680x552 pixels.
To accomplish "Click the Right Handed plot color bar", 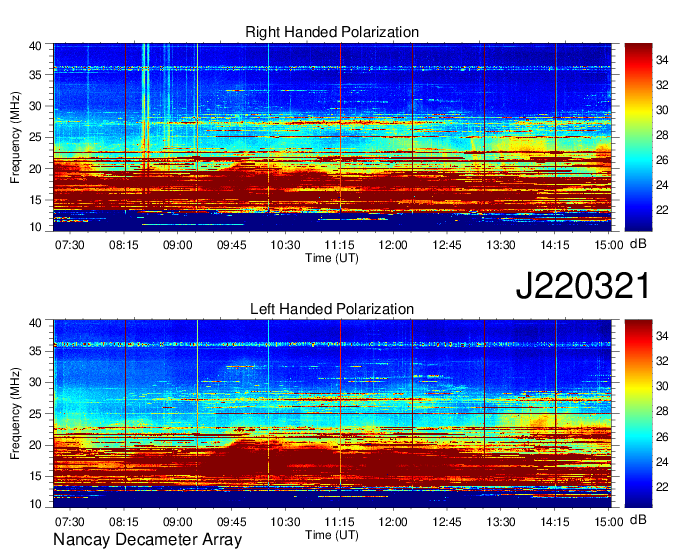I will 638,137.
